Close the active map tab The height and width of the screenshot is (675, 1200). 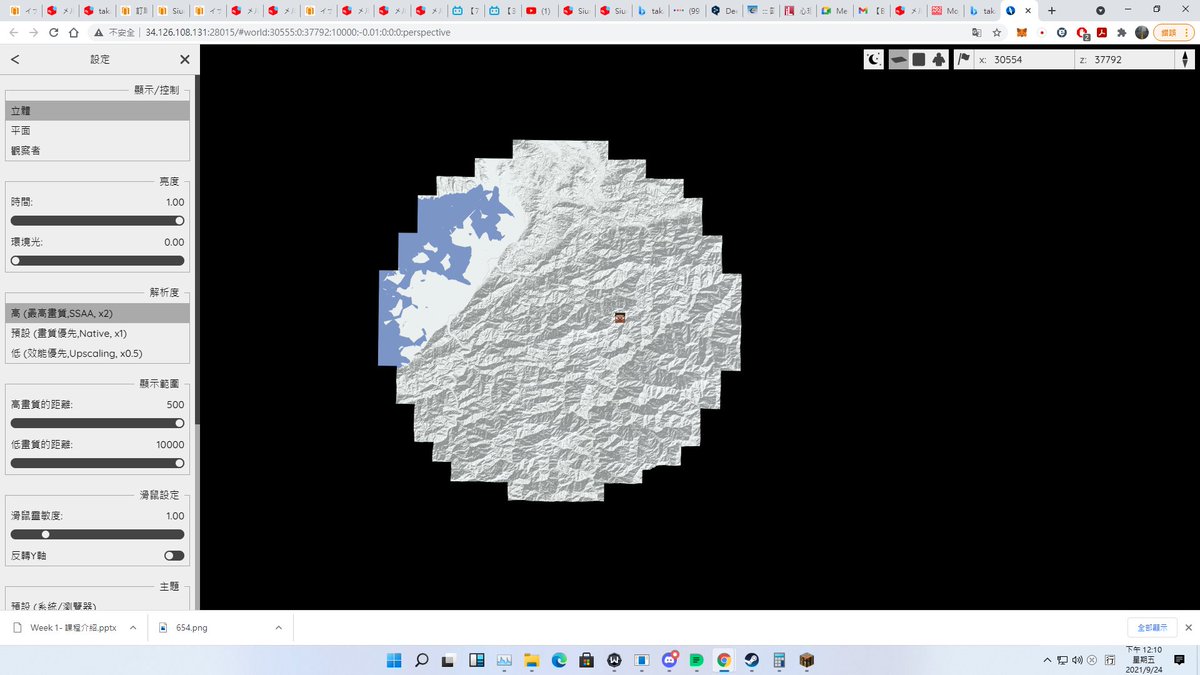(1029, 11)
